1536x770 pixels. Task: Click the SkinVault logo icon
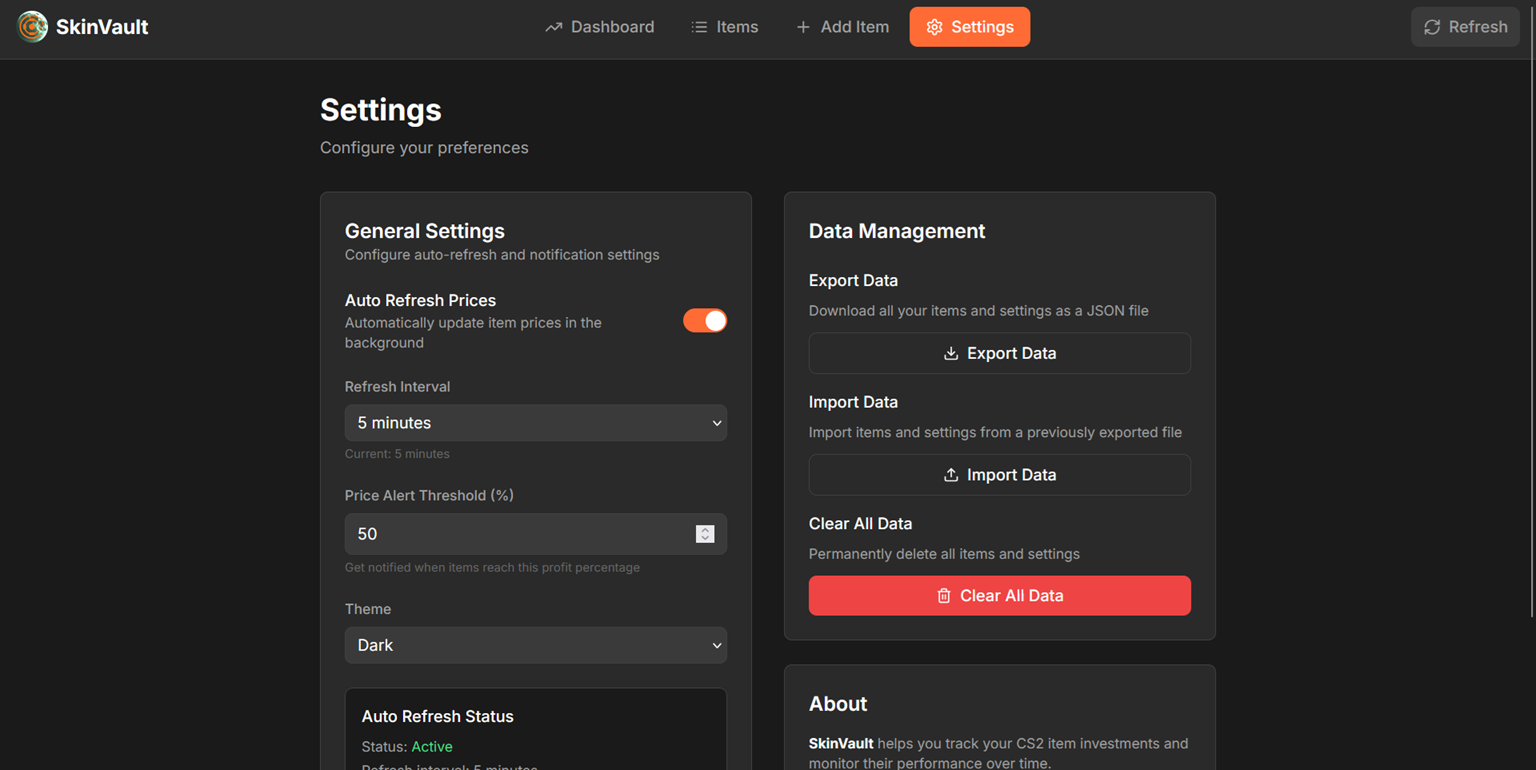click(x=33, y=26)
